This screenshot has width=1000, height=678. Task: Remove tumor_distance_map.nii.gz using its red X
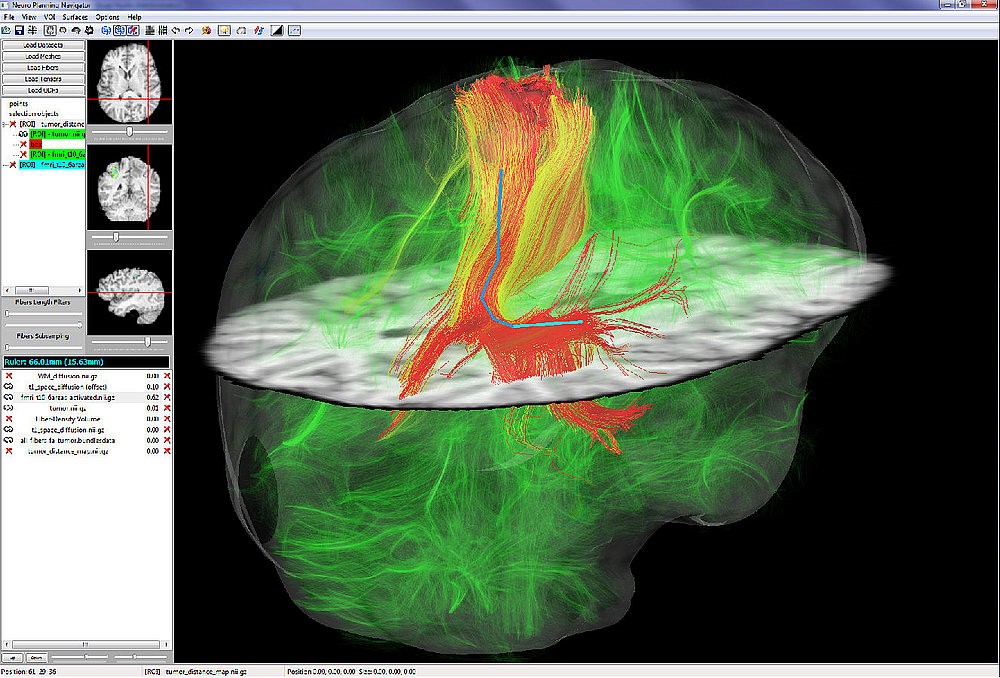coord(167,449)
